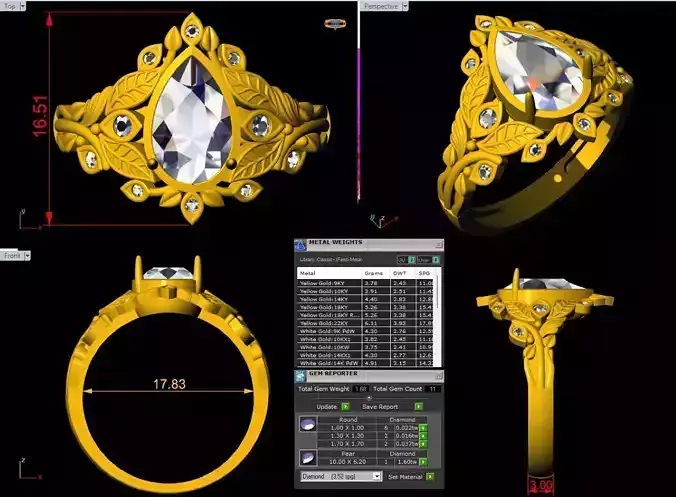
Task: Click the 10.00 X 6.20 pear size cell
Action: [347, 462]
